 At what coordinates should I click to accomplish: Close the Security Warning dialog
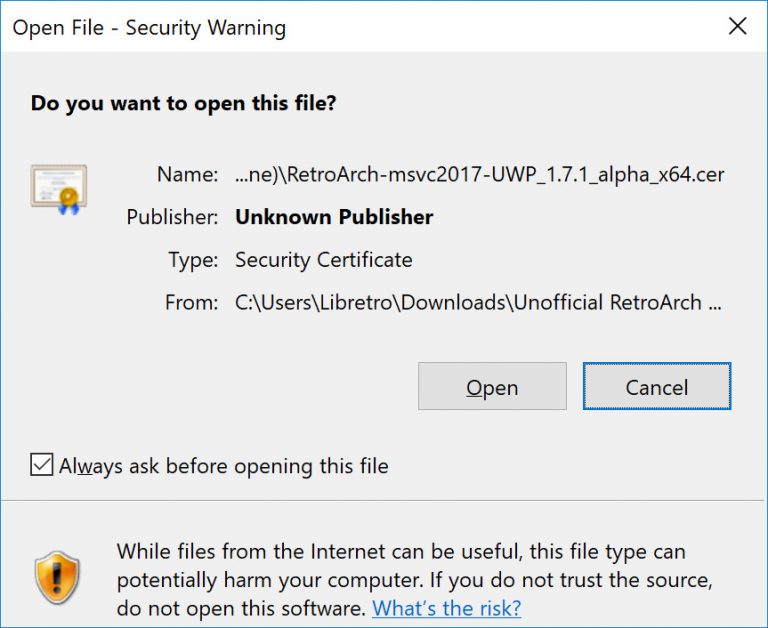(x=737, y=27)
